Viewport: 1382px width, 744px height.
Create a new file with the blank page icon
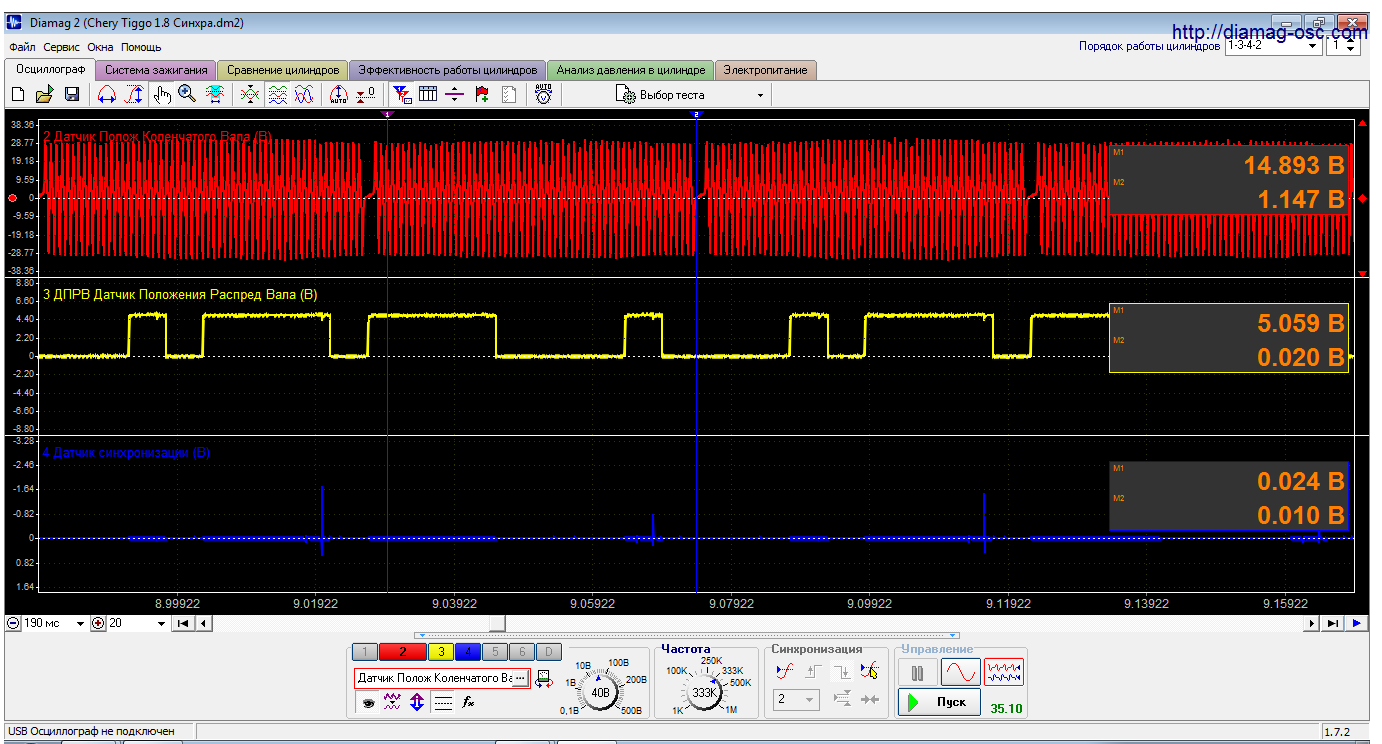(17, 94)
